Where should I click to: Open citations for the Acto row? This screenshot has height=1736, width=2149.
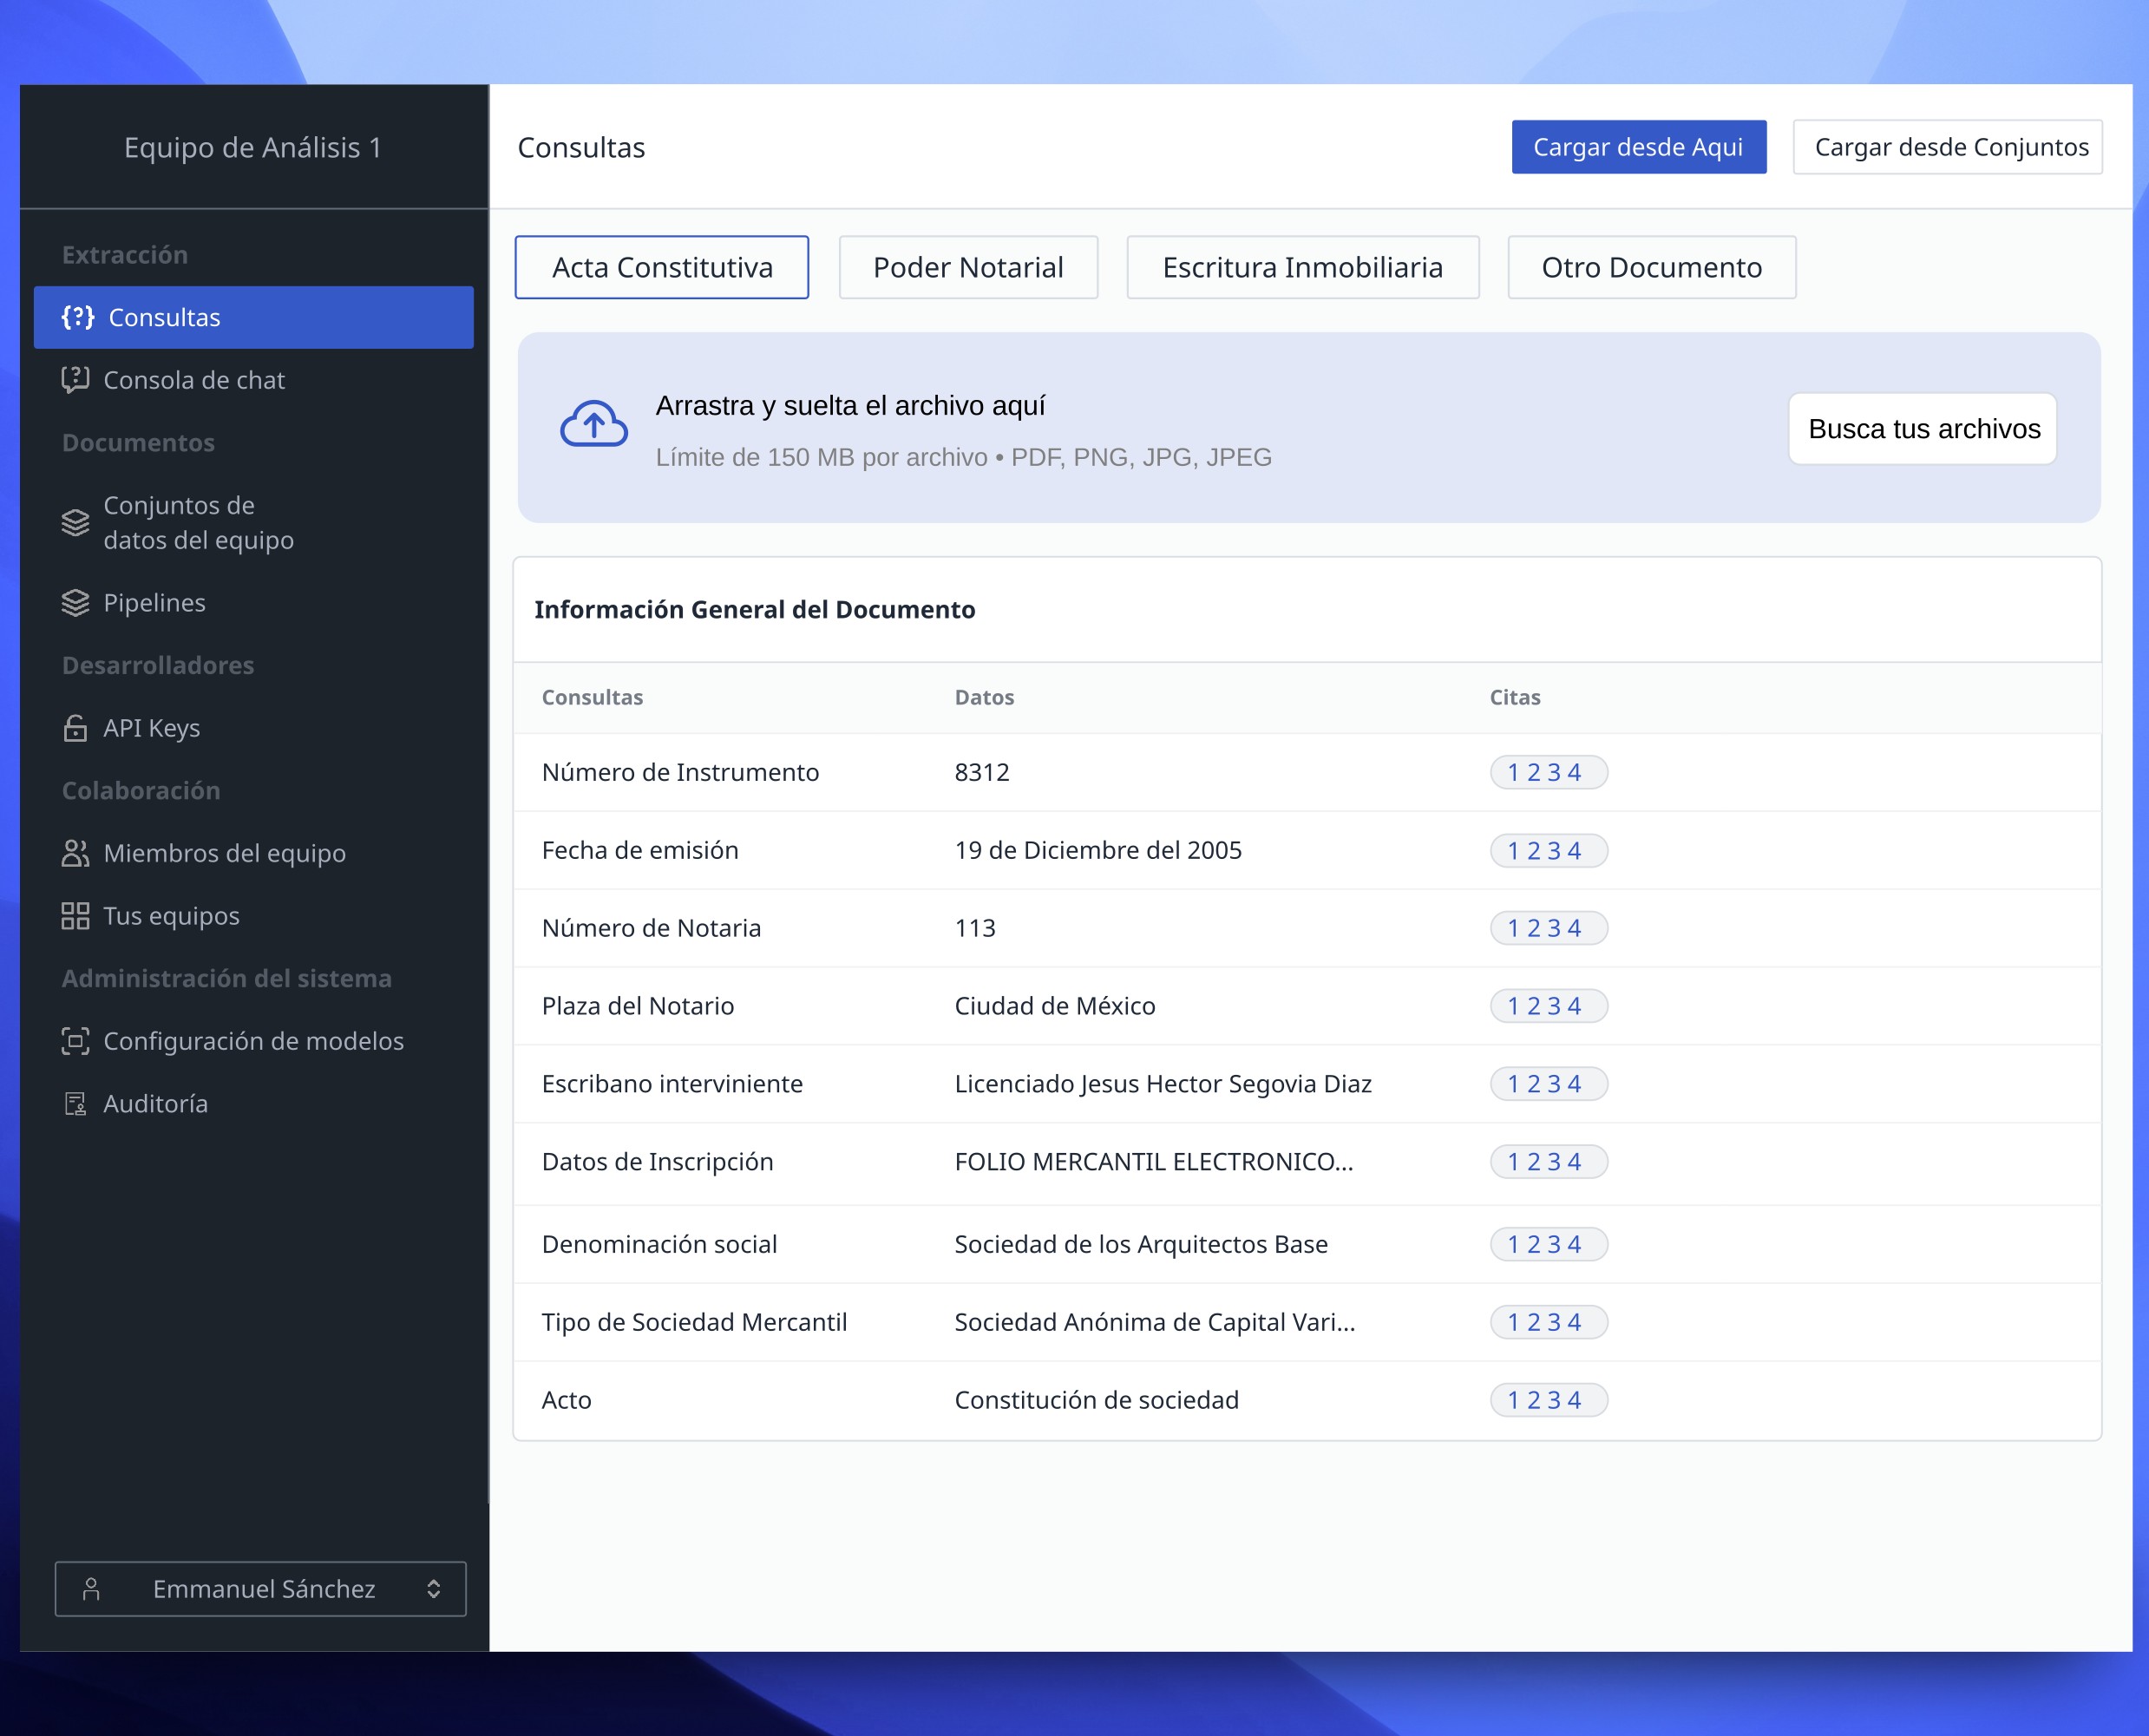[1549, 1400]
